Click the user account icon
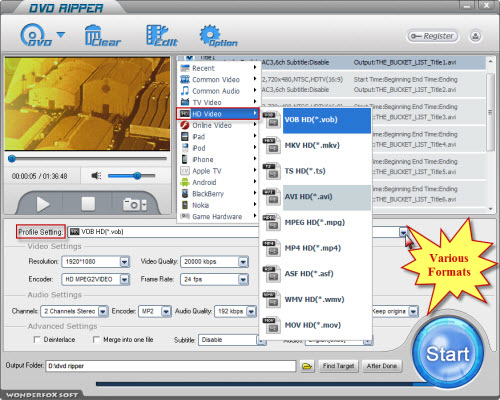The height and width of the screenshot is (400, 500). pos(475,36)
